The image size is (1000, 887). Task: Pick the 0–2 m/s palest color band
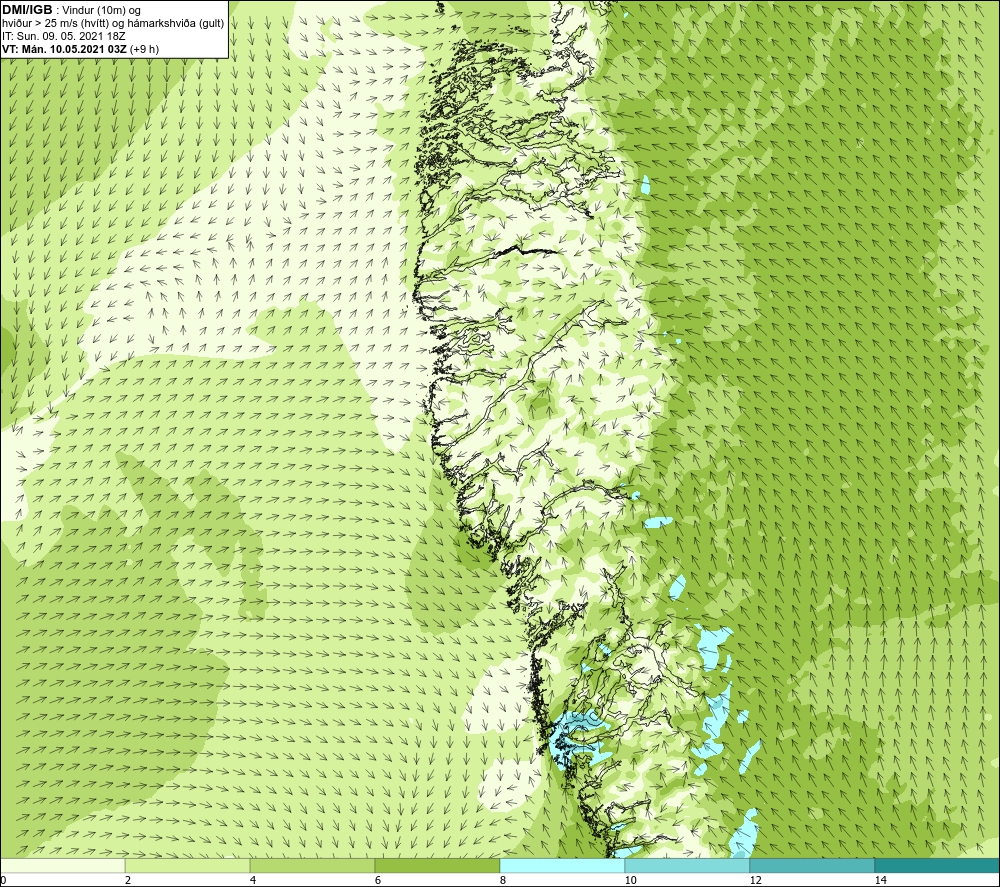pyautogui.click(x=62, y=865)
